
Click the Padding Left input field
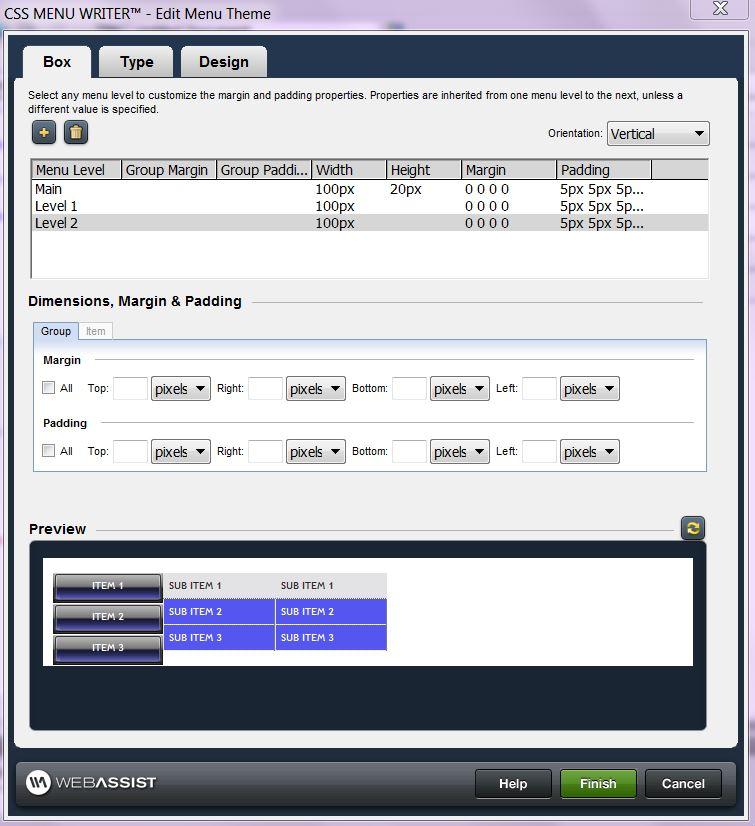tap(540, 451)
